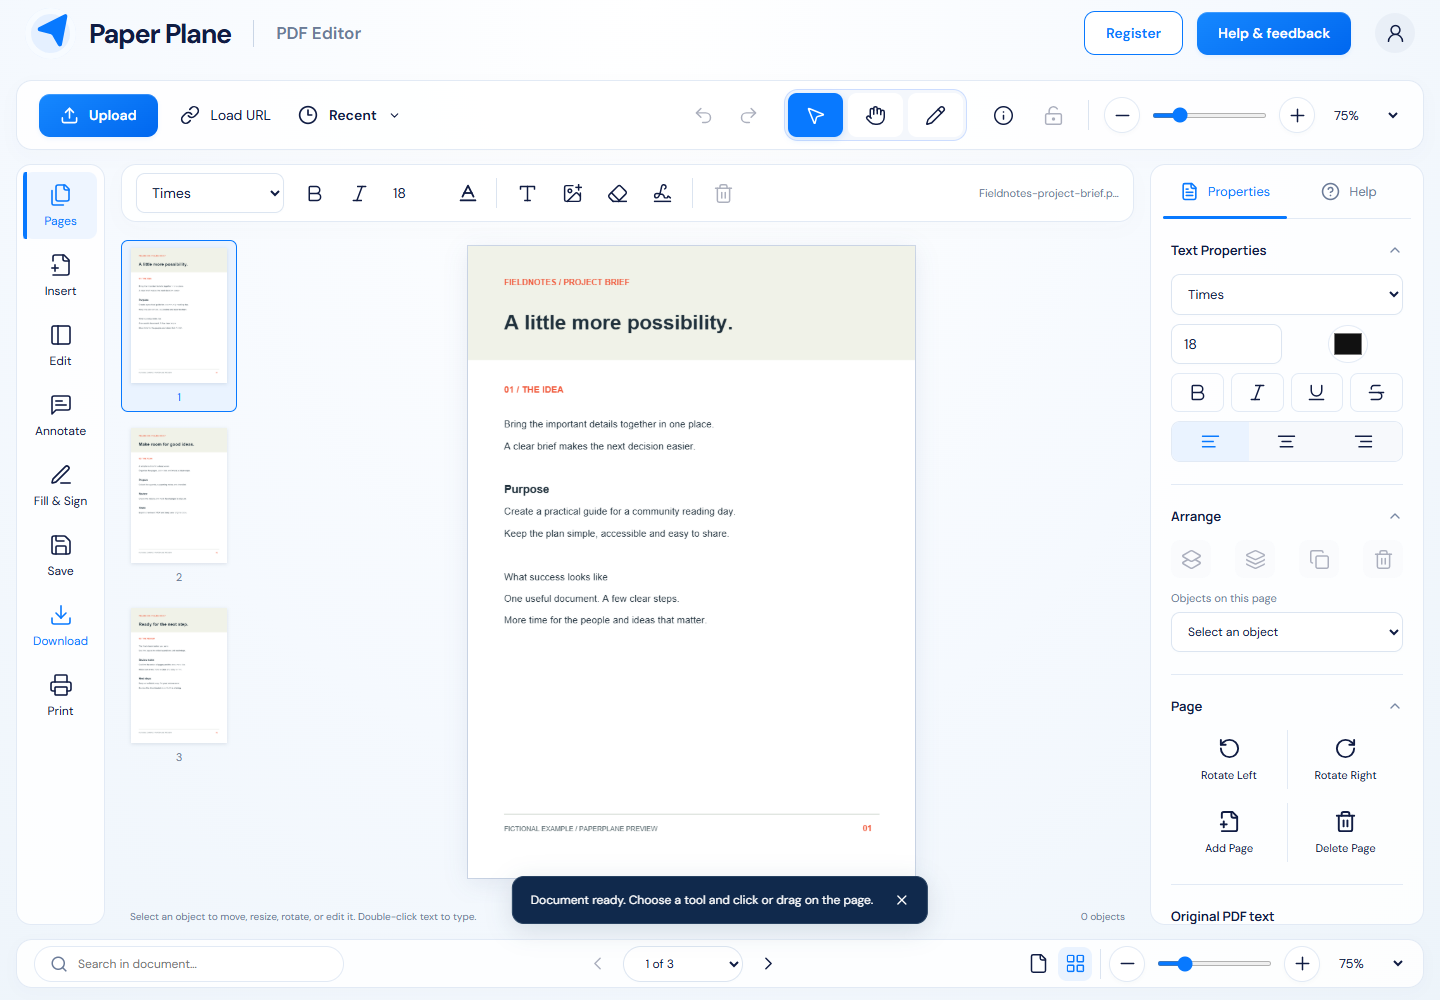
Task: Toggle underline text formatting
Action: [x=1316, y=393]
